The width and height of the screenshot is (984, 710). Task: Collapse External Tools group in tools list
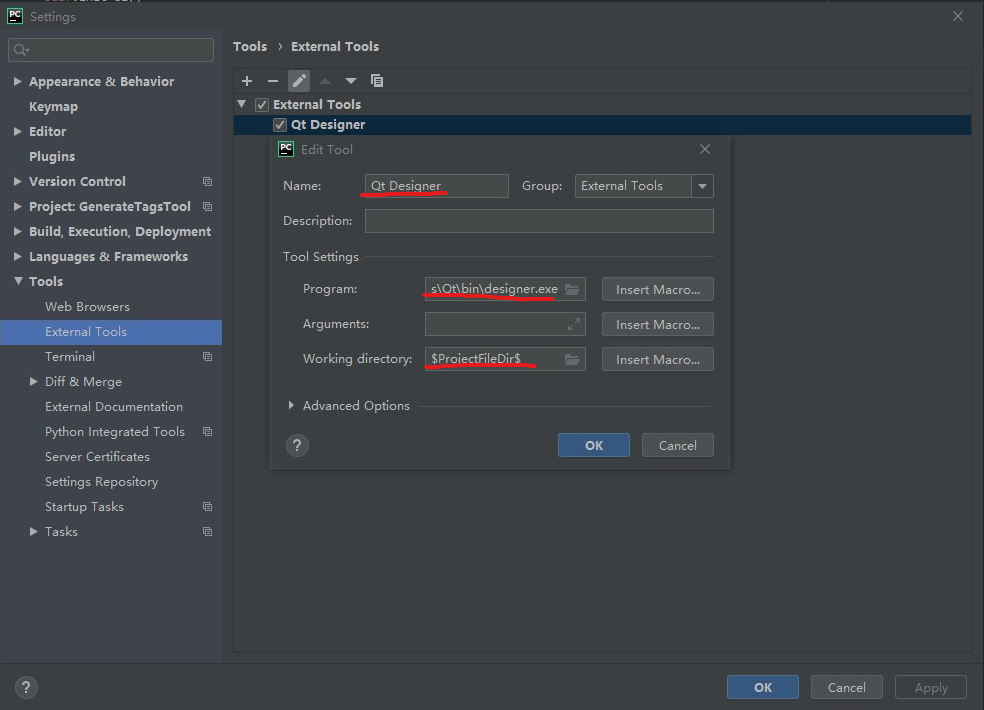coord(242,104)
